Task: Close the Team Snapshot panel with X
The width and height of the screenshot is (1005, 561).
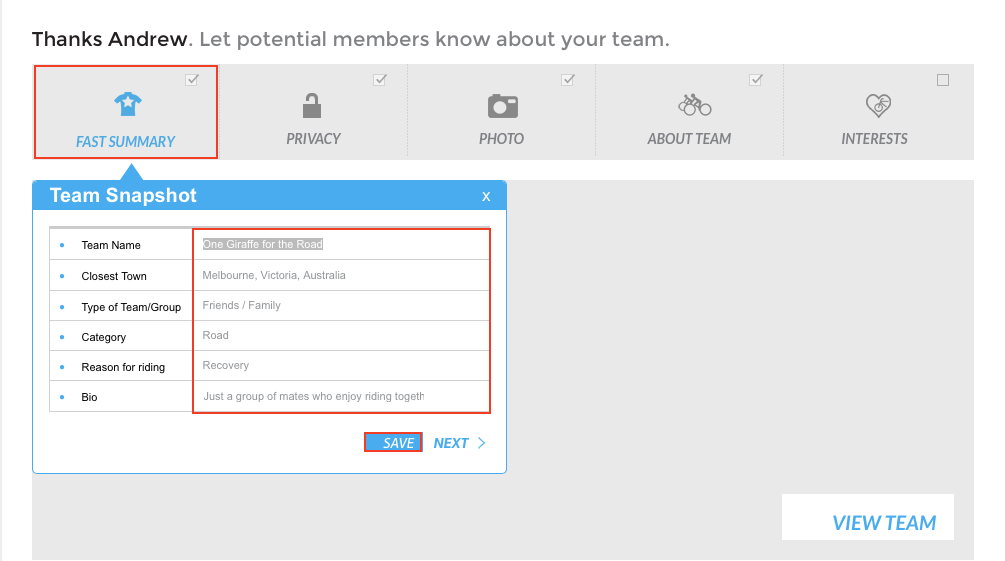Action: click(486, 197)
